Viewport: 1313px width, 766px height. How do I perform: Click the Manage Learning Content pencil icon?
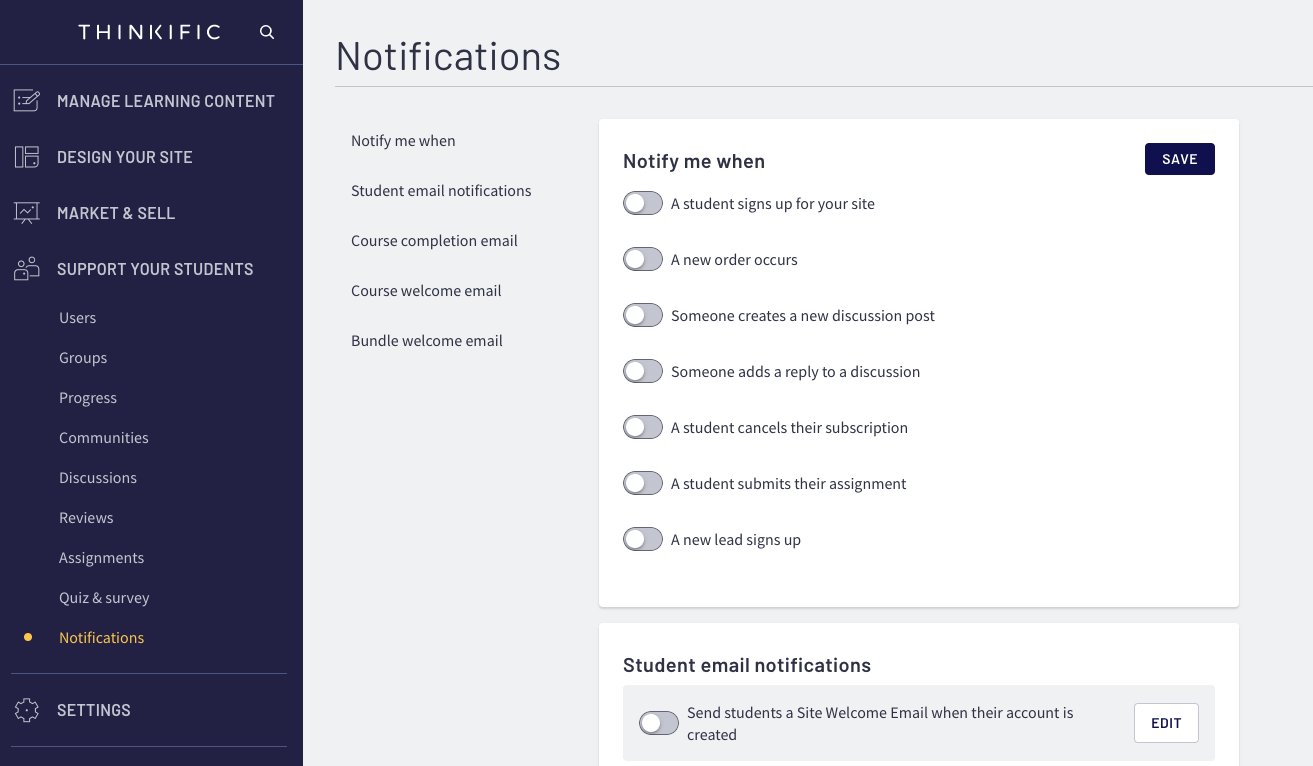pyautogui.click(x=27, y=100)
